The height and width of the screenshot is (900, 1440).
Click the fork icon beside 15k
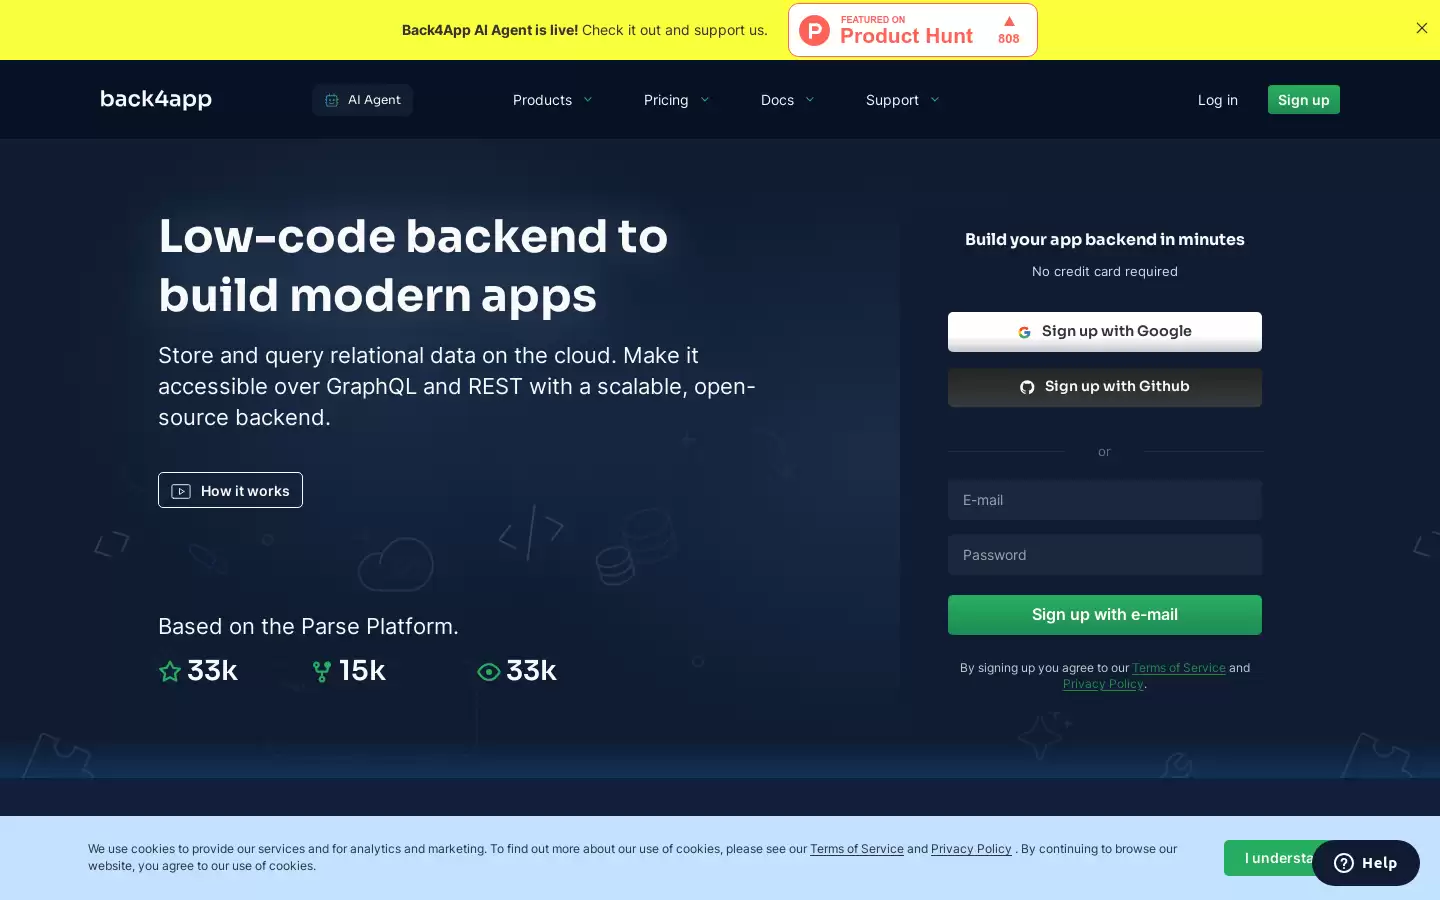tap(322, 671)
